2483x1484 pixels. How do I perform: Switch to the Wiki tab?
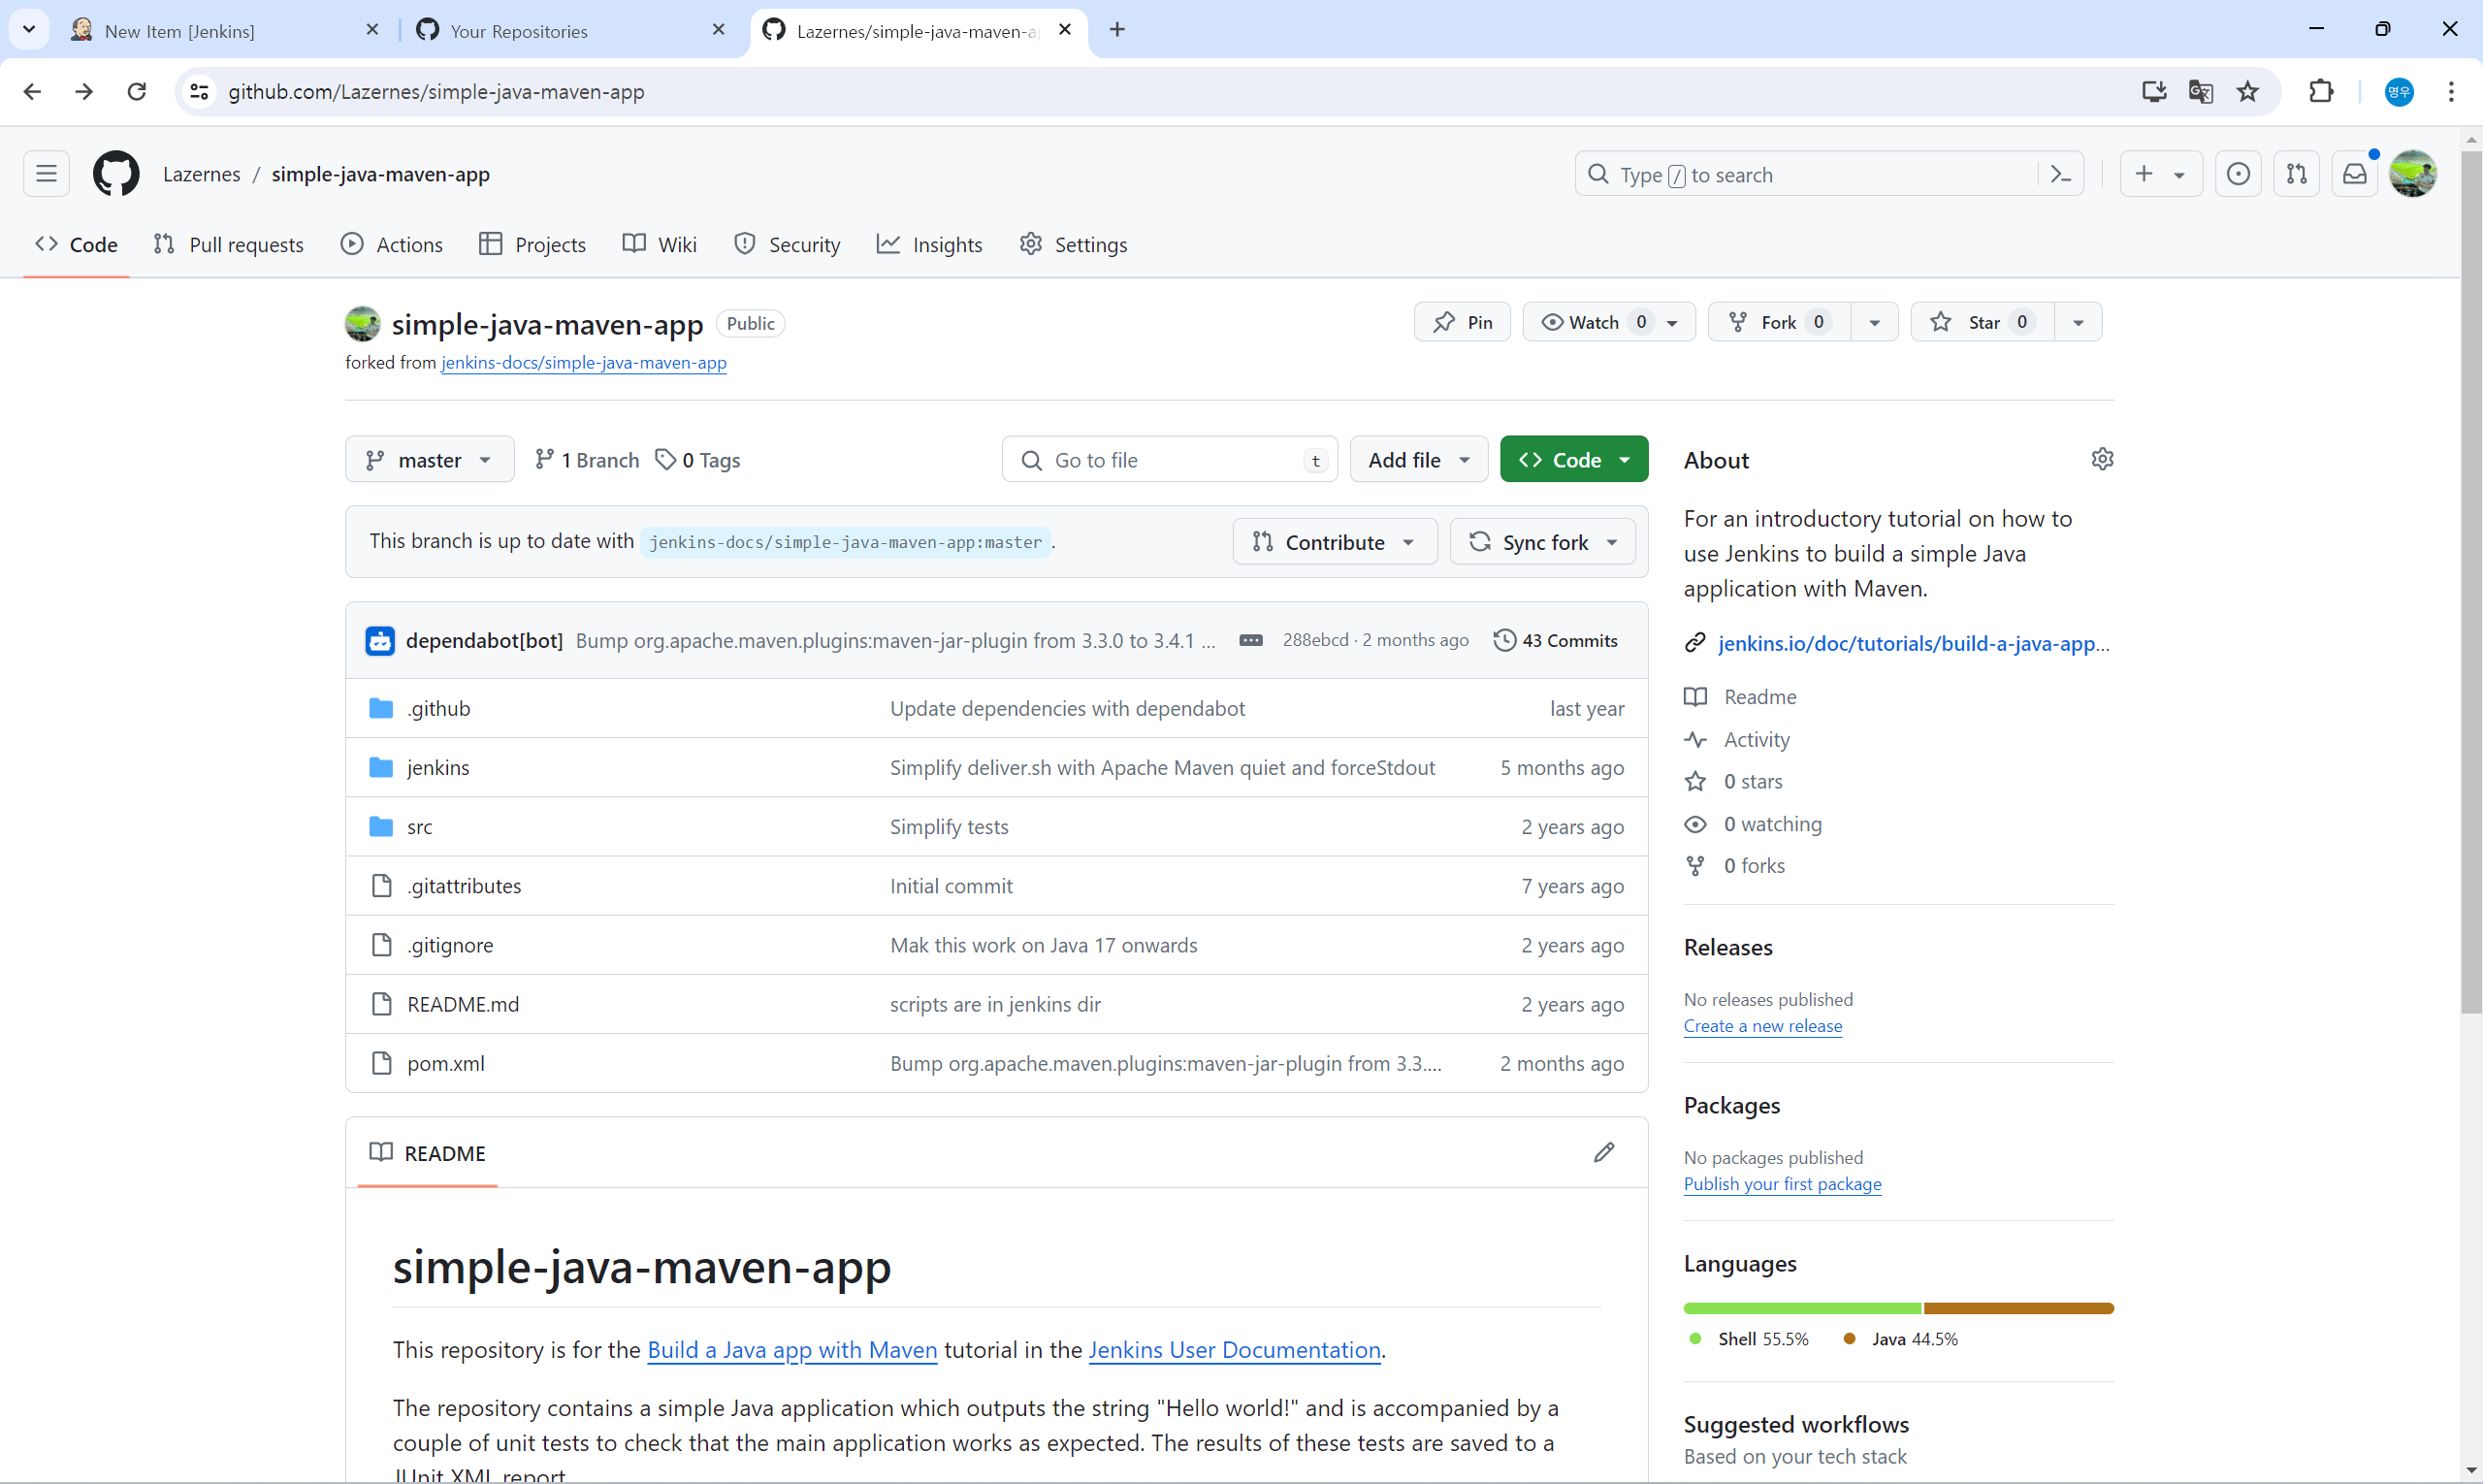(659, 244)
